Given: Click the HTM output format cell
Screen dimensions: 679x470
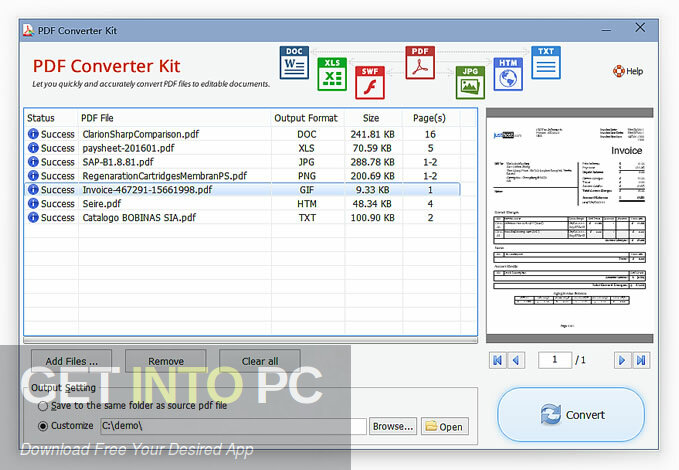Looking at the screenshot, I should 307,204.
